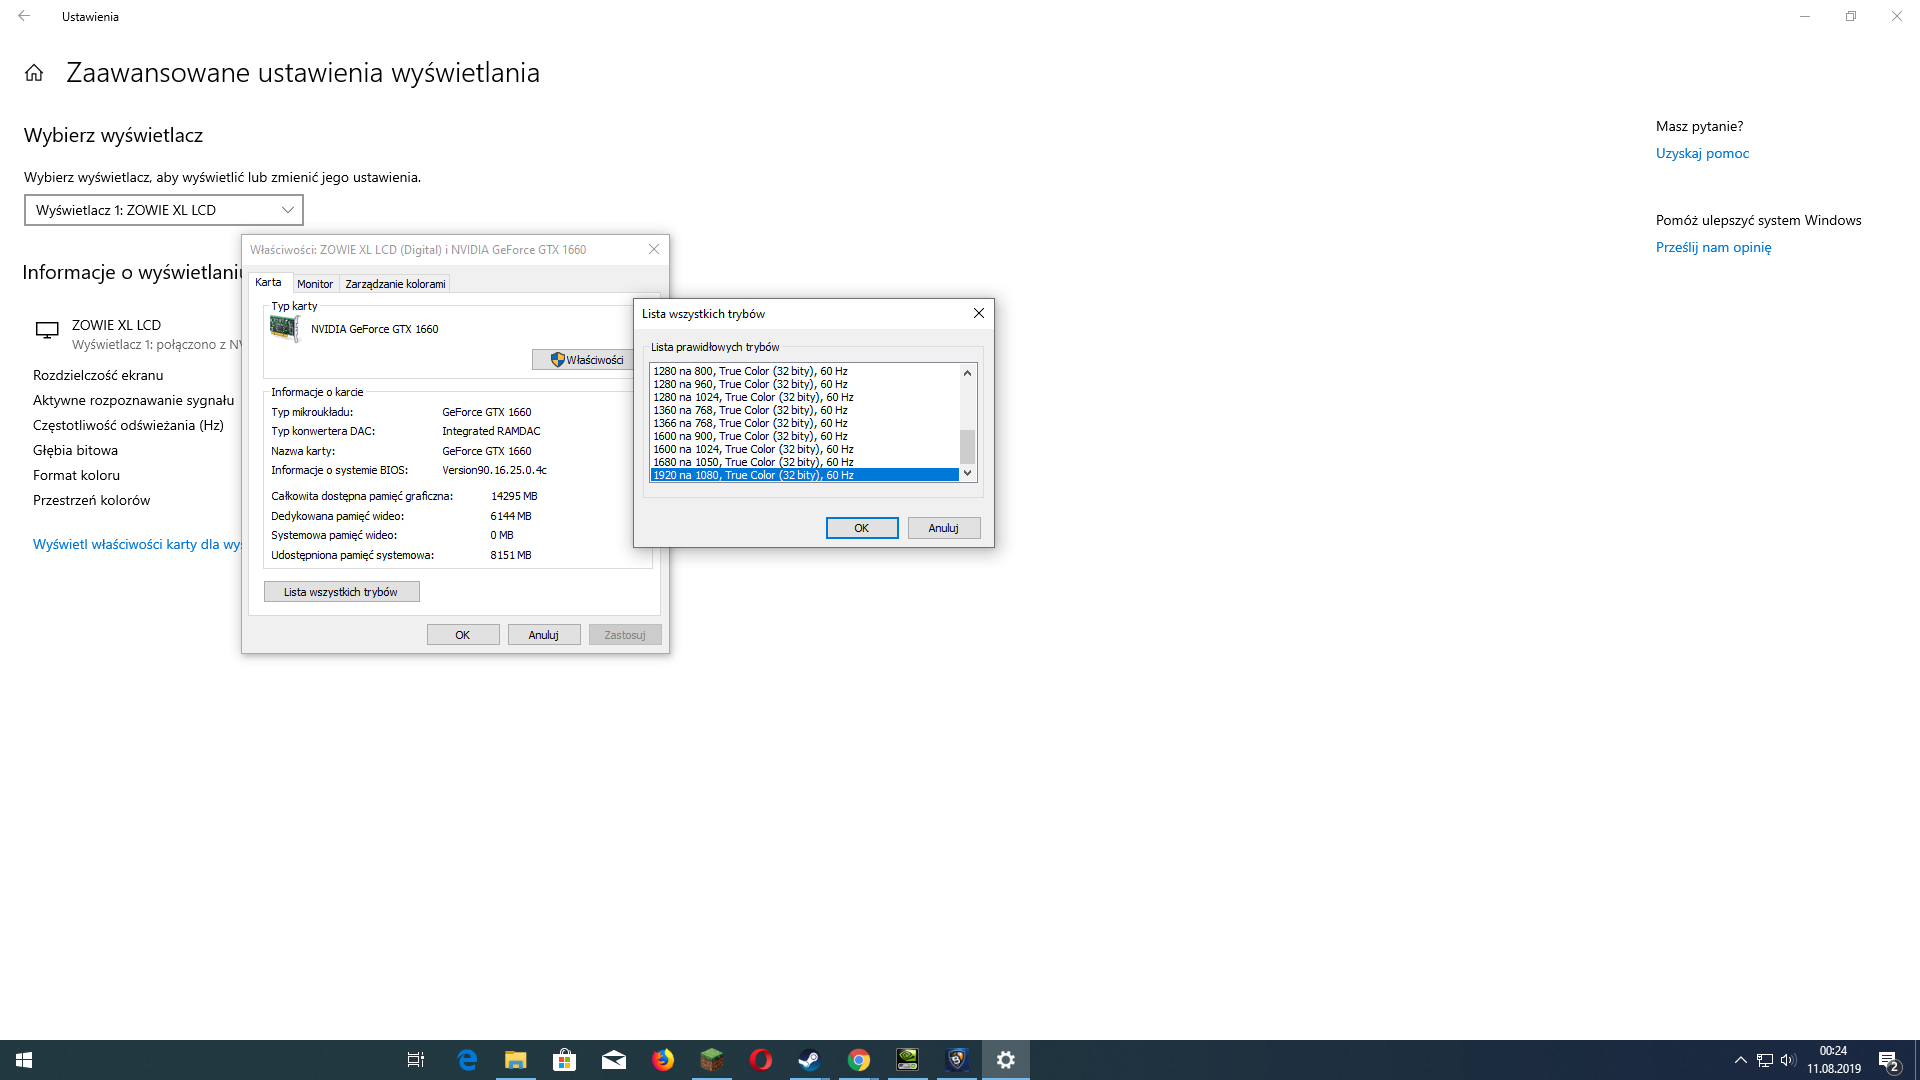Open Steam from the taskbar
The image size is (1920, 1080).
[x=809, y=1060]
